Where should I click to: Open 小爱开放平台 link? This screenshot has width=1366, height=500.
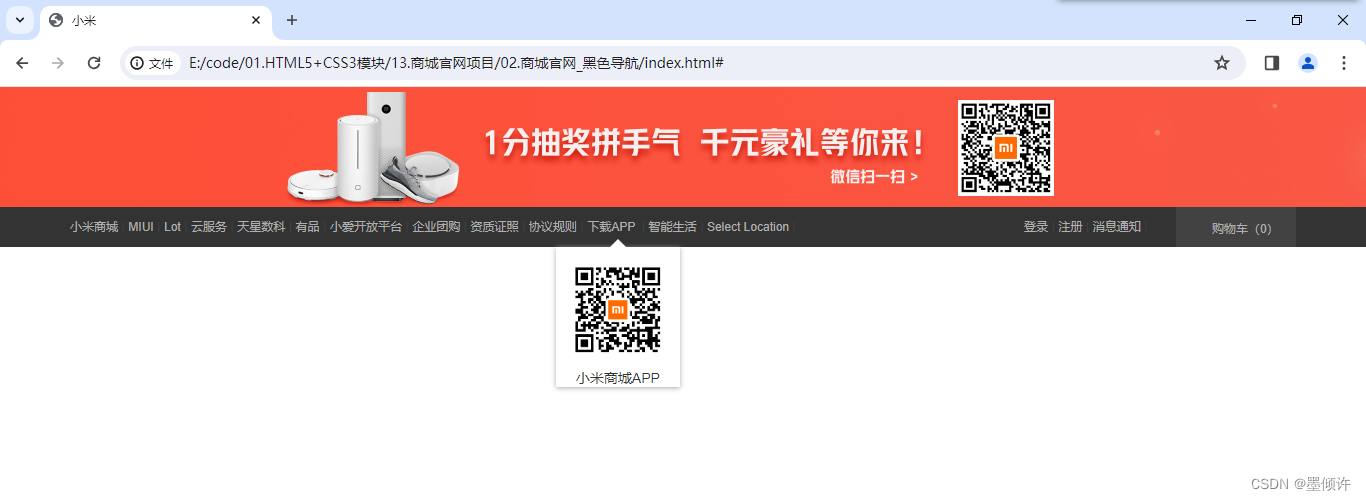point(366,227)
